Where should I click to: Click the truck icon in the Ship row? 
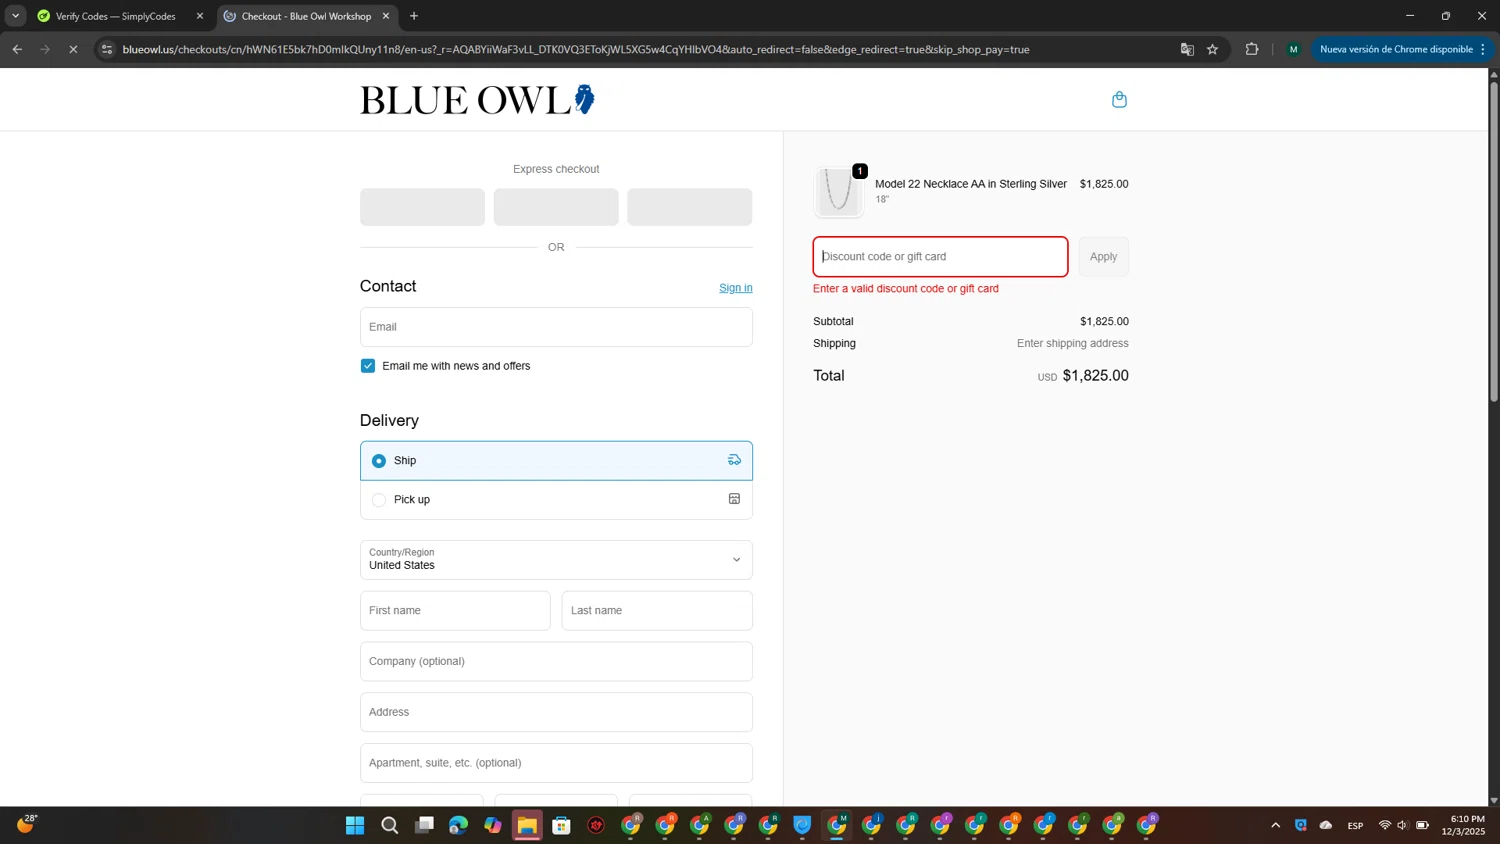734,460
